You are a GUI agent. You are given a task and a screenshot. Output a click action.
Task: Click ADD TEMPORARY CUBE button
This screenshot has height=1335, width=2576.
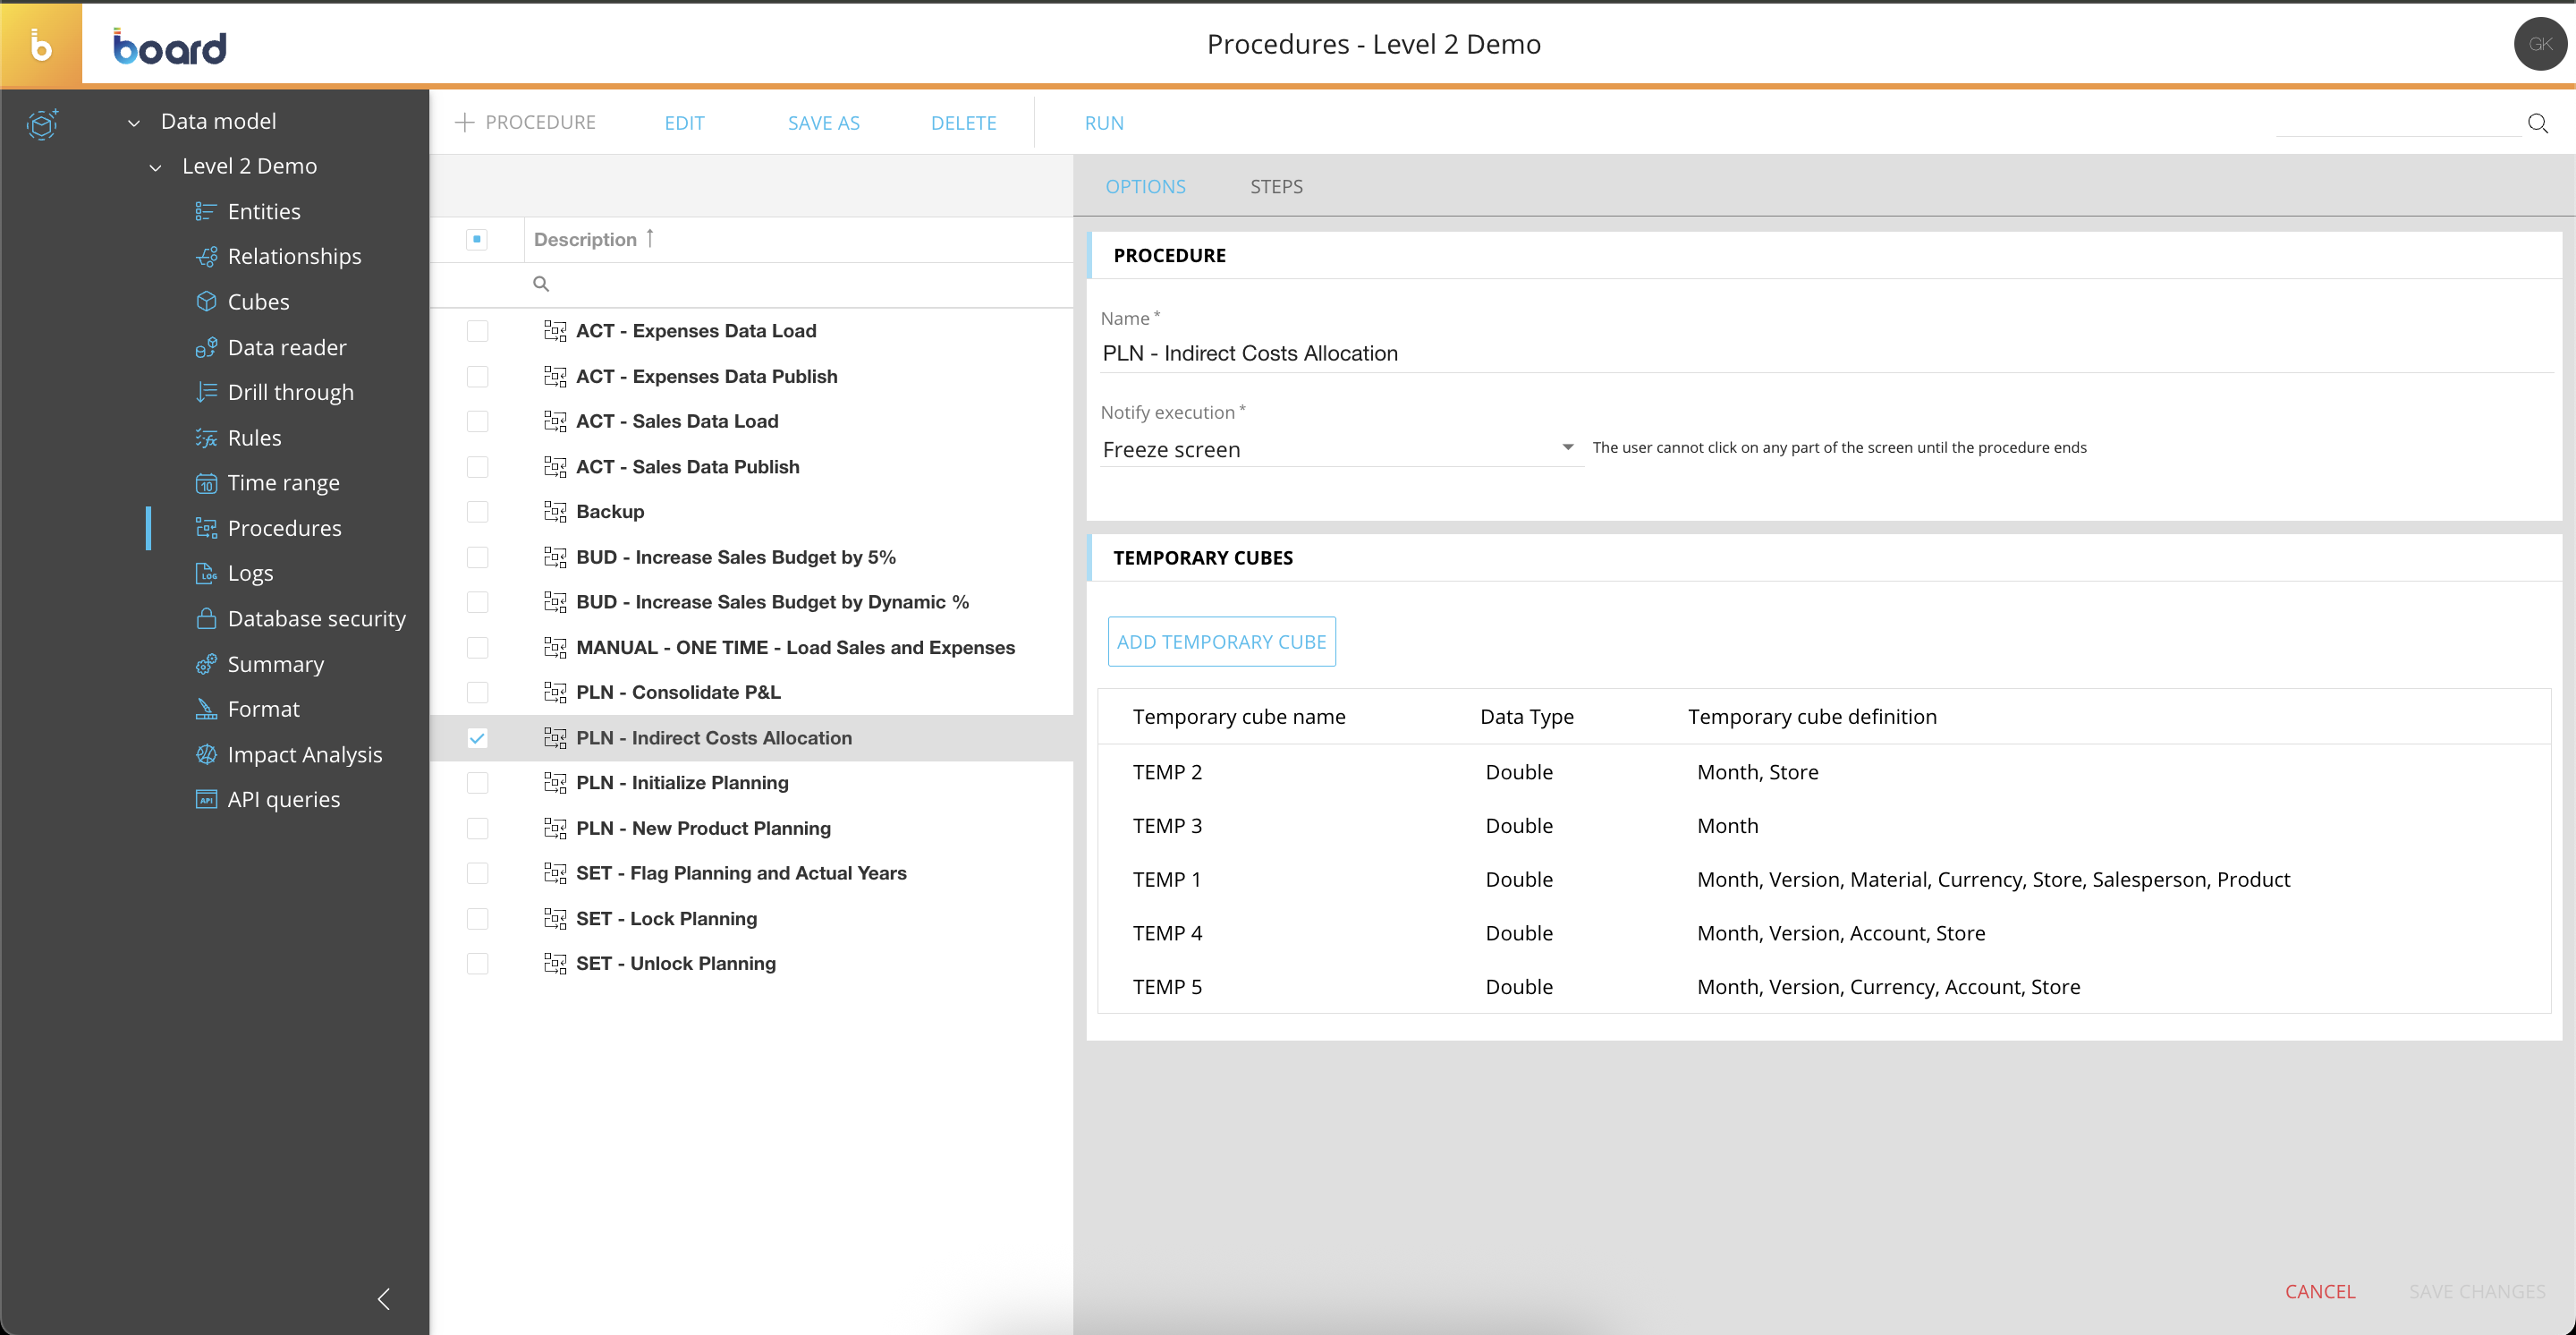pyautogui.click(x=1221, y=641)
